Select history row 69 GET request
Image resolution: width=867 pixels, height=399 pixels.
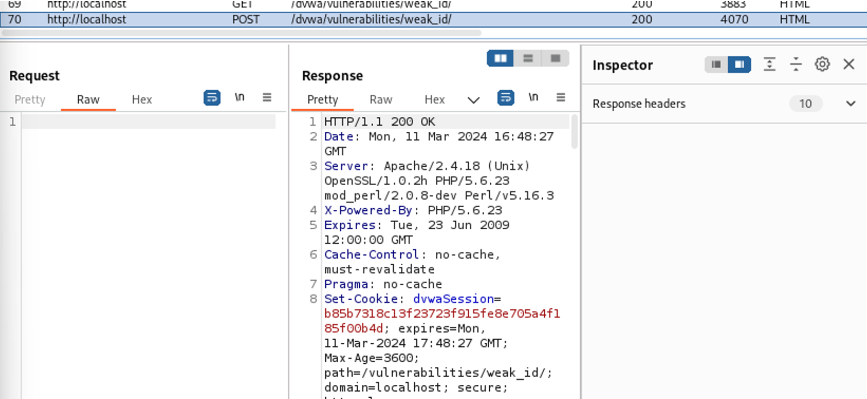pos(434,4)
